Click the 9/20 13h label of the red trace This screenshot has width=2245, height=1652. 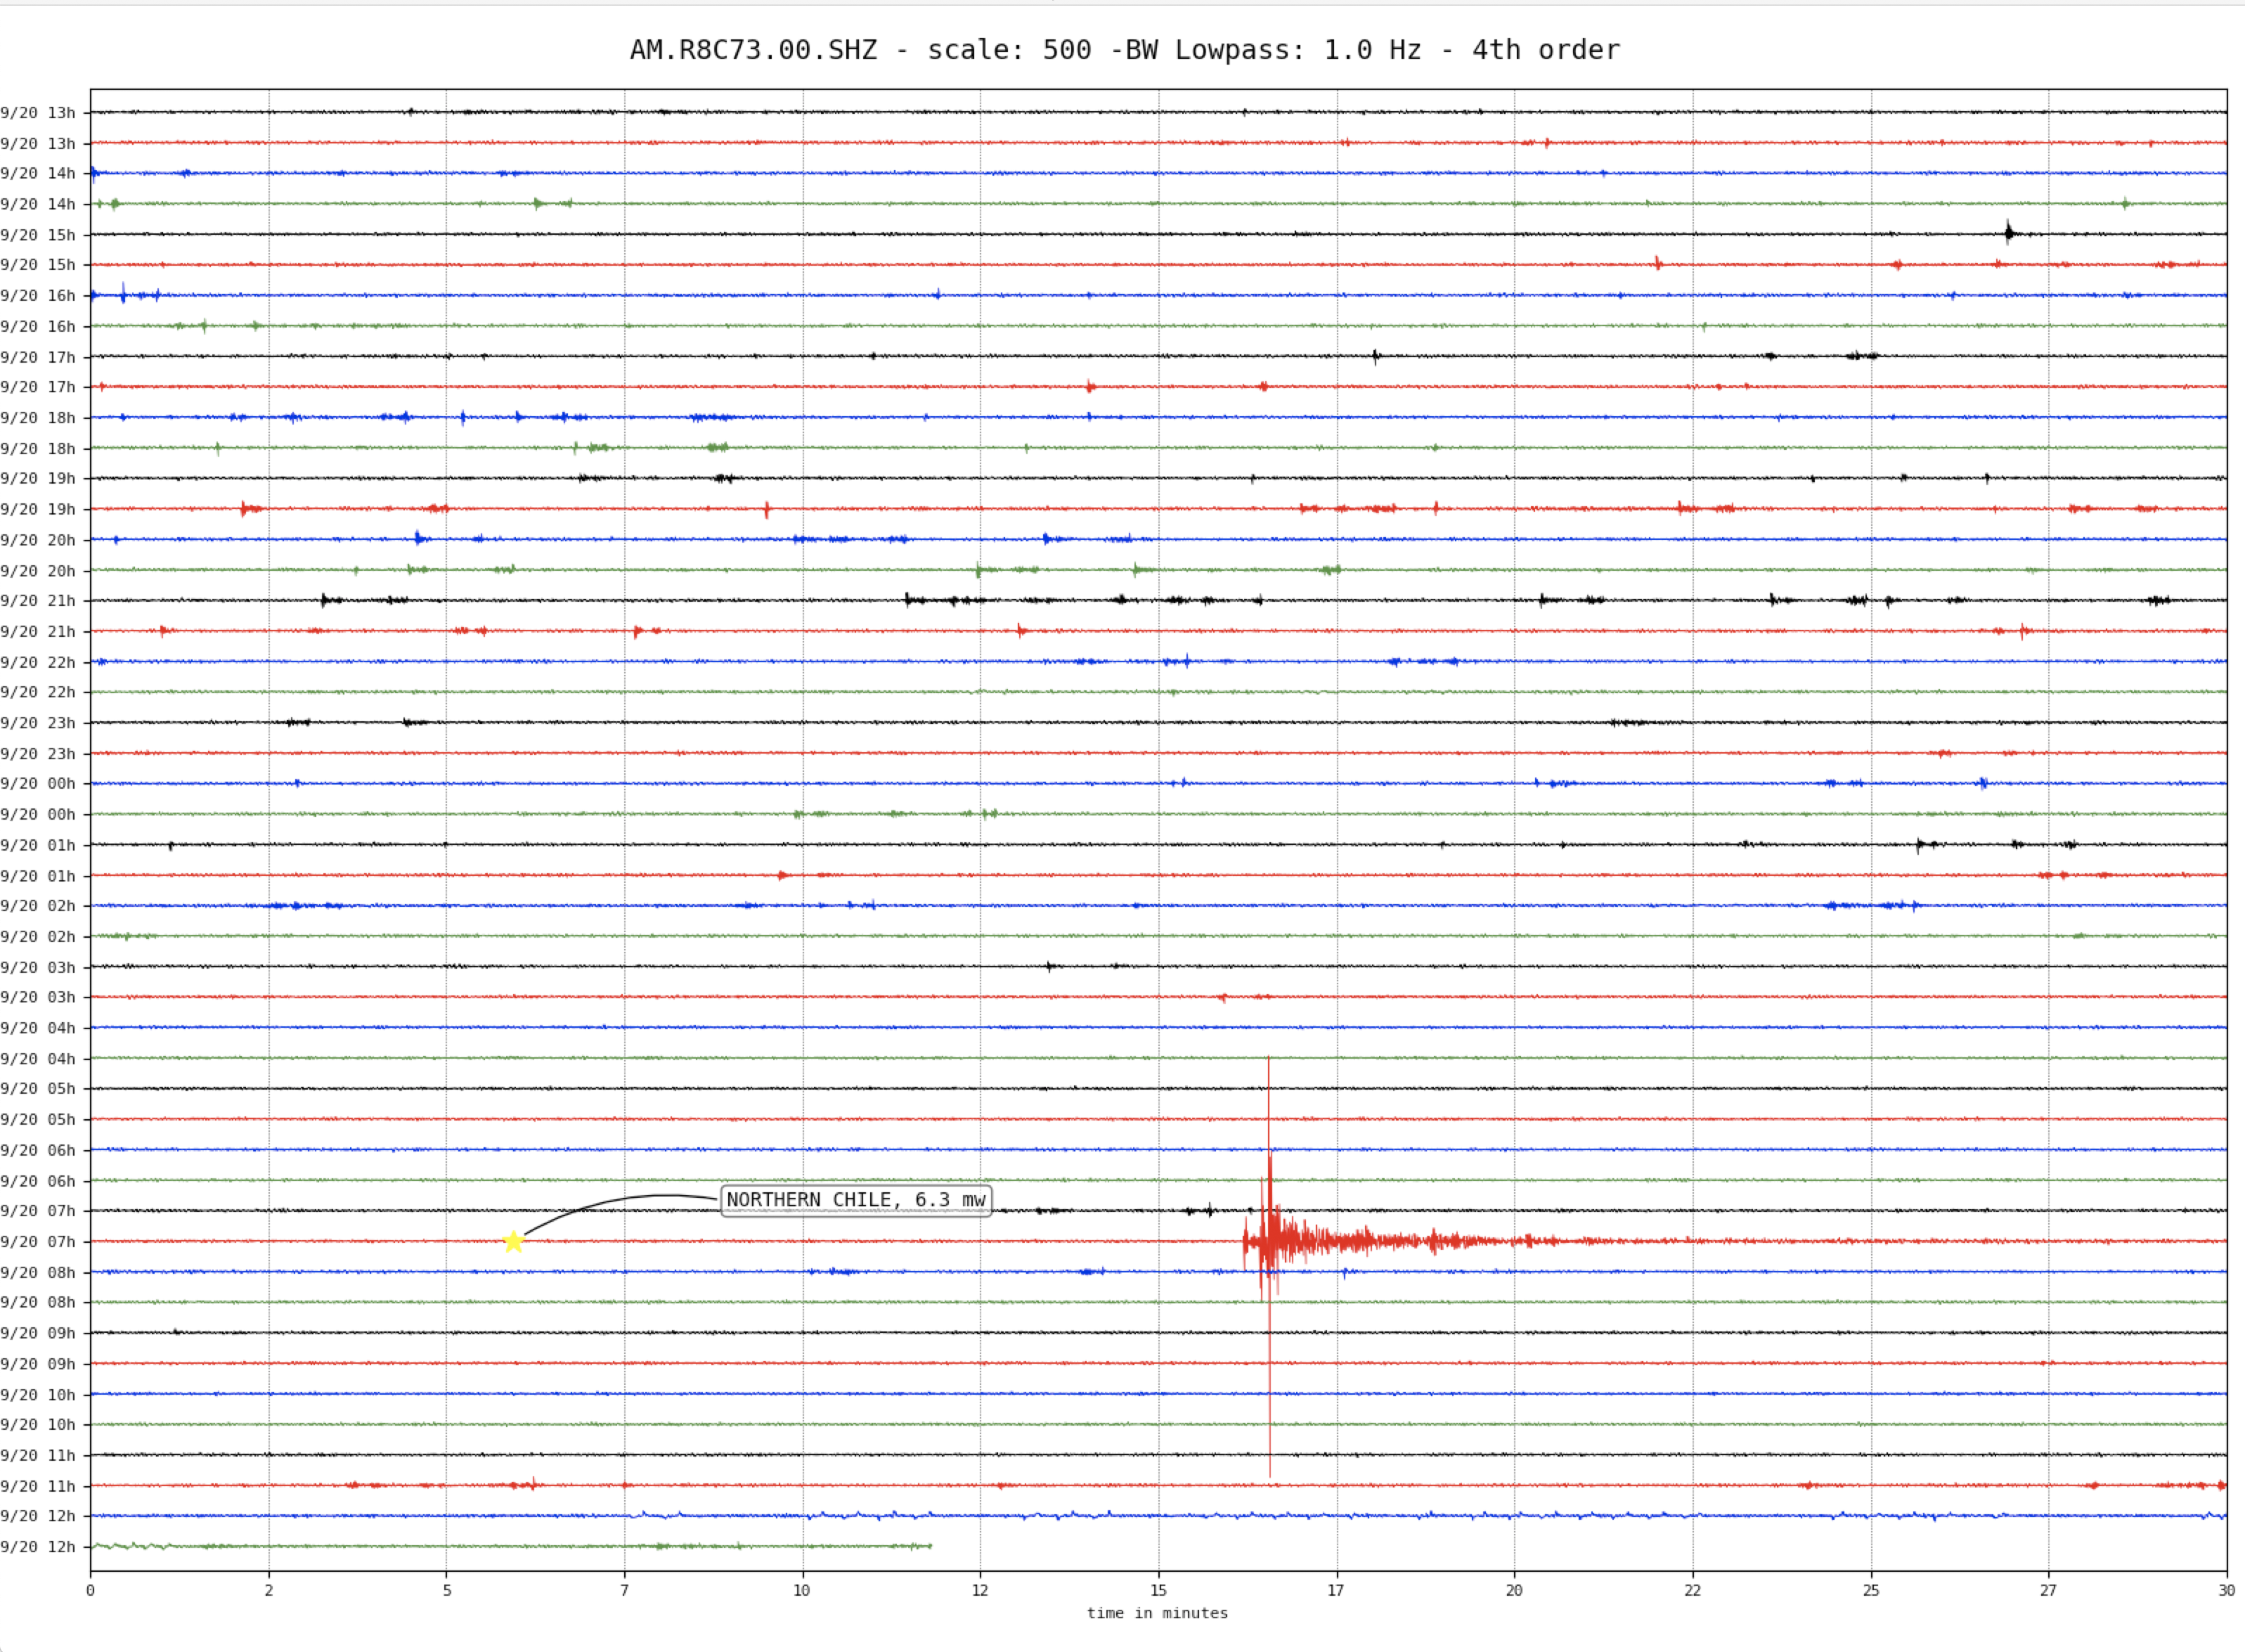pos(38,144)
